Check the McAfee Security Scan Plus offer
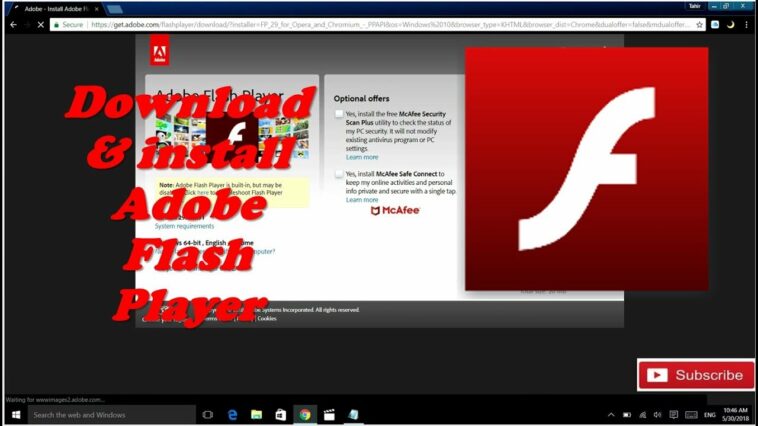The image size is (758, 426). click(x=339, y=114)
